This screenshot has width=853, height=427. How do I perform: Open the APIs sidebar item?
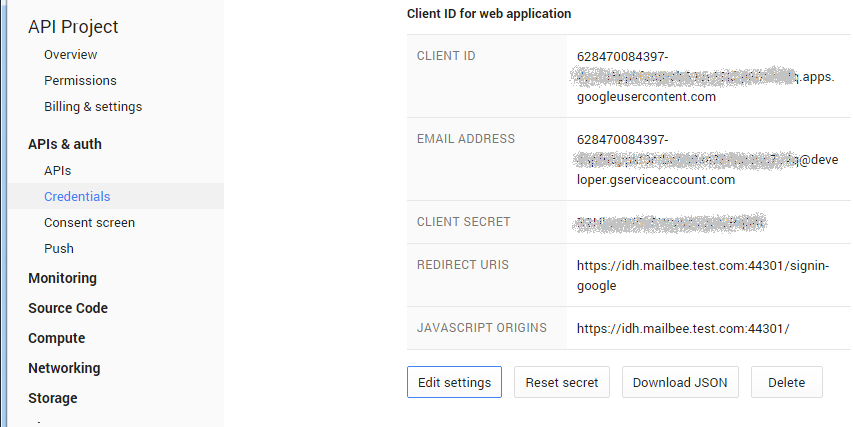coord(58,171)
